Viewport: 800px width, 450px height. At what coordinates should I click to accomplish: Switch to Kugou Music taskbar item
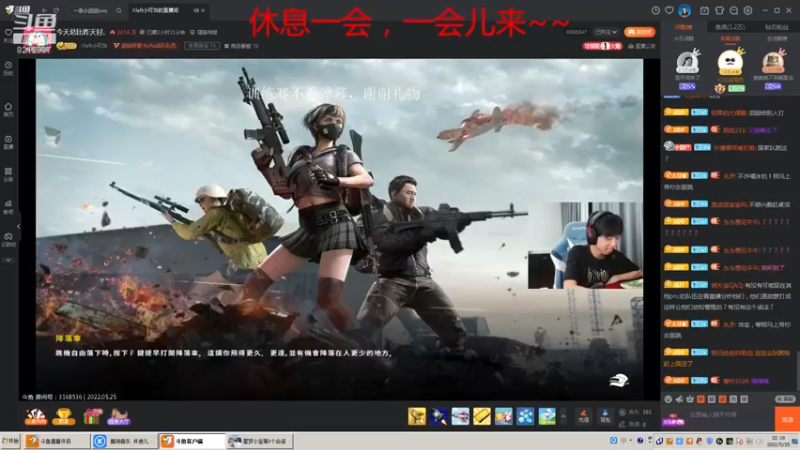pyautogui.click(x=124, y=441)
